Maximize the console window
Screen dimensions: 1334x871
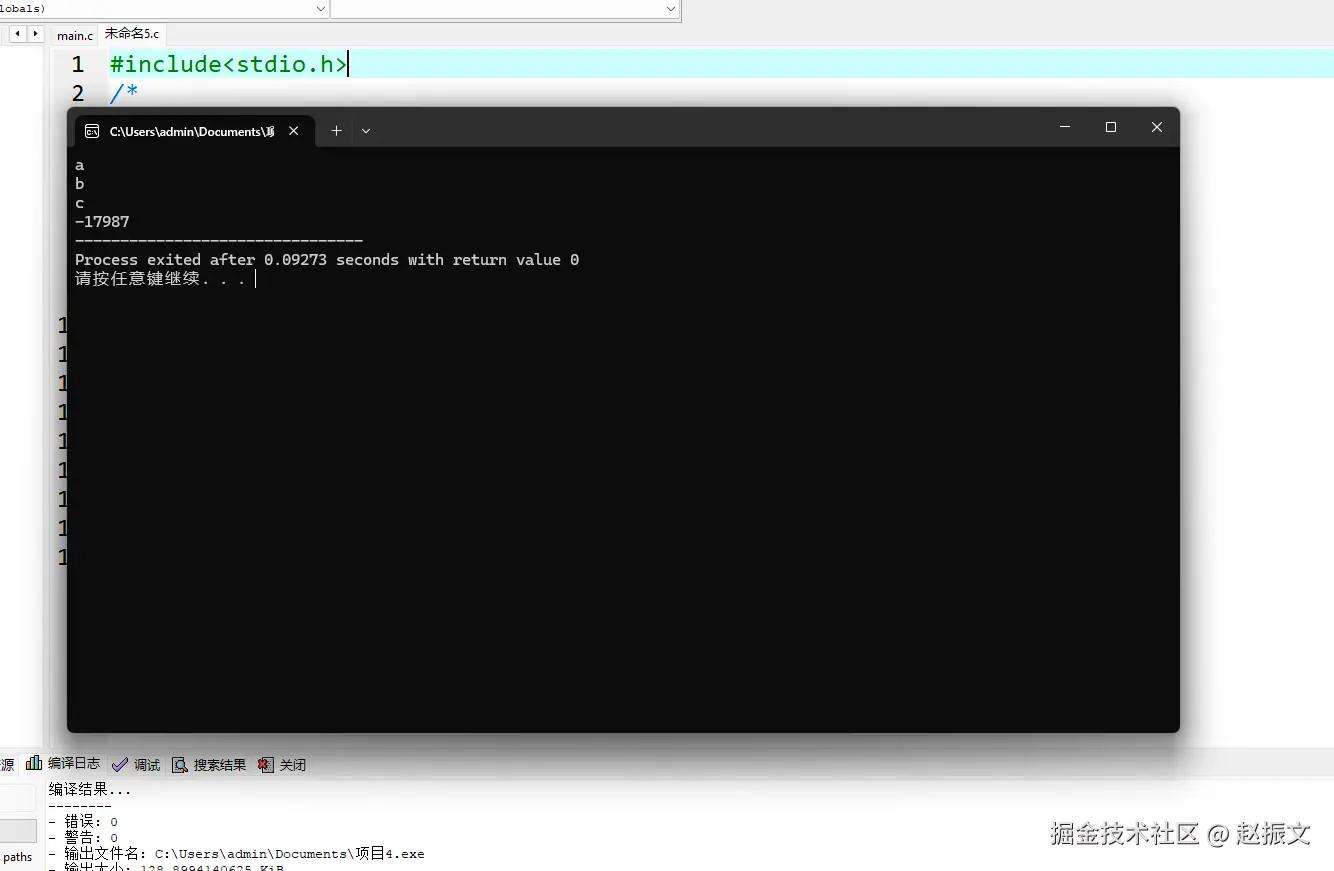click(x=1111, y=127)
